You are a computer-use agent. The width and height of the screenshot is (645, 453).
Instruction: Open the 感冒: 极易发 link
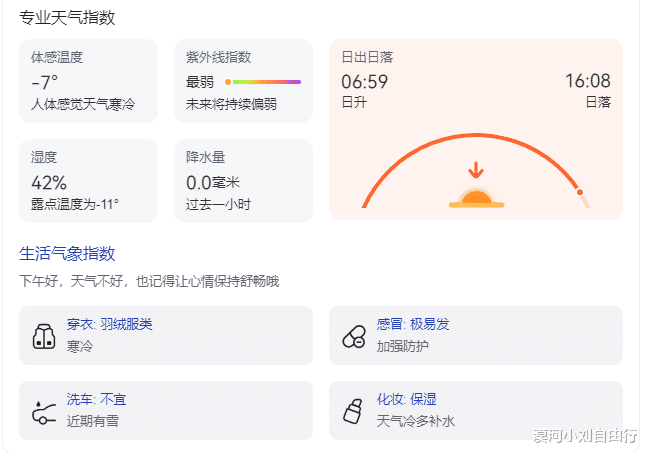click(413, 325)
